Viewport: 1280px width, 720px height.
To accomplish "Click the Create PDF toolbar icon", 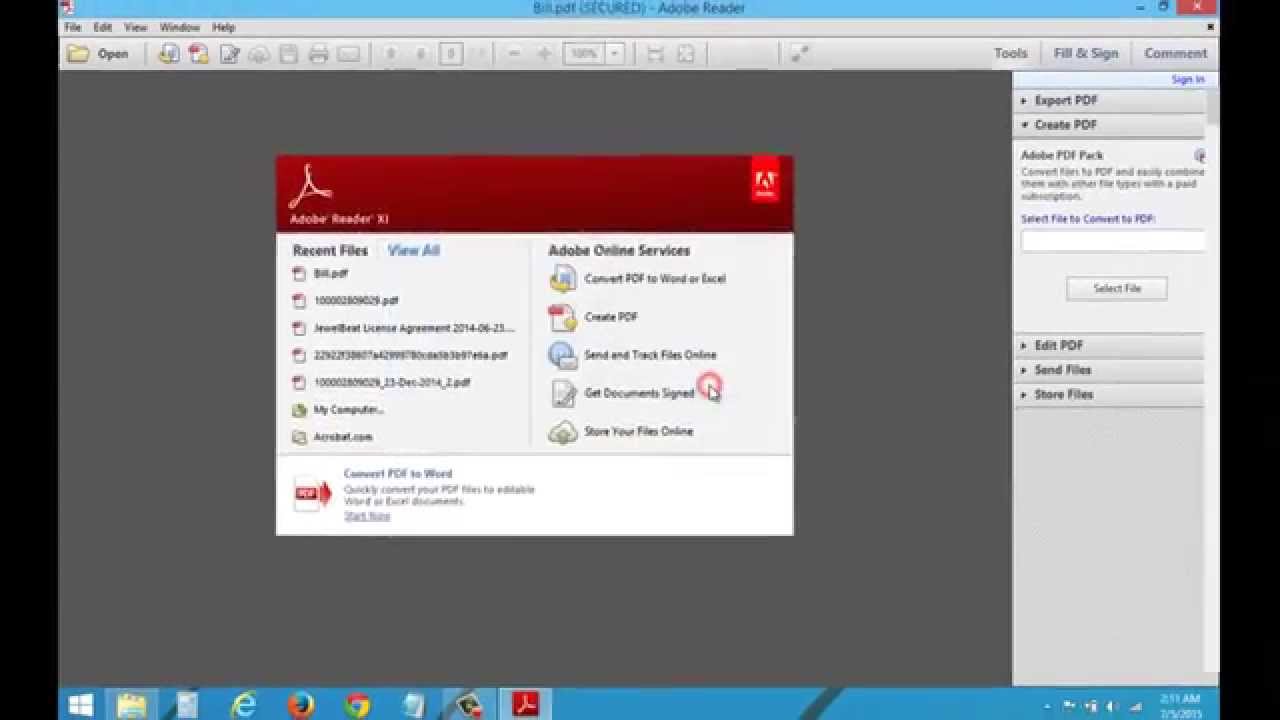I will [x=199, y=54].
